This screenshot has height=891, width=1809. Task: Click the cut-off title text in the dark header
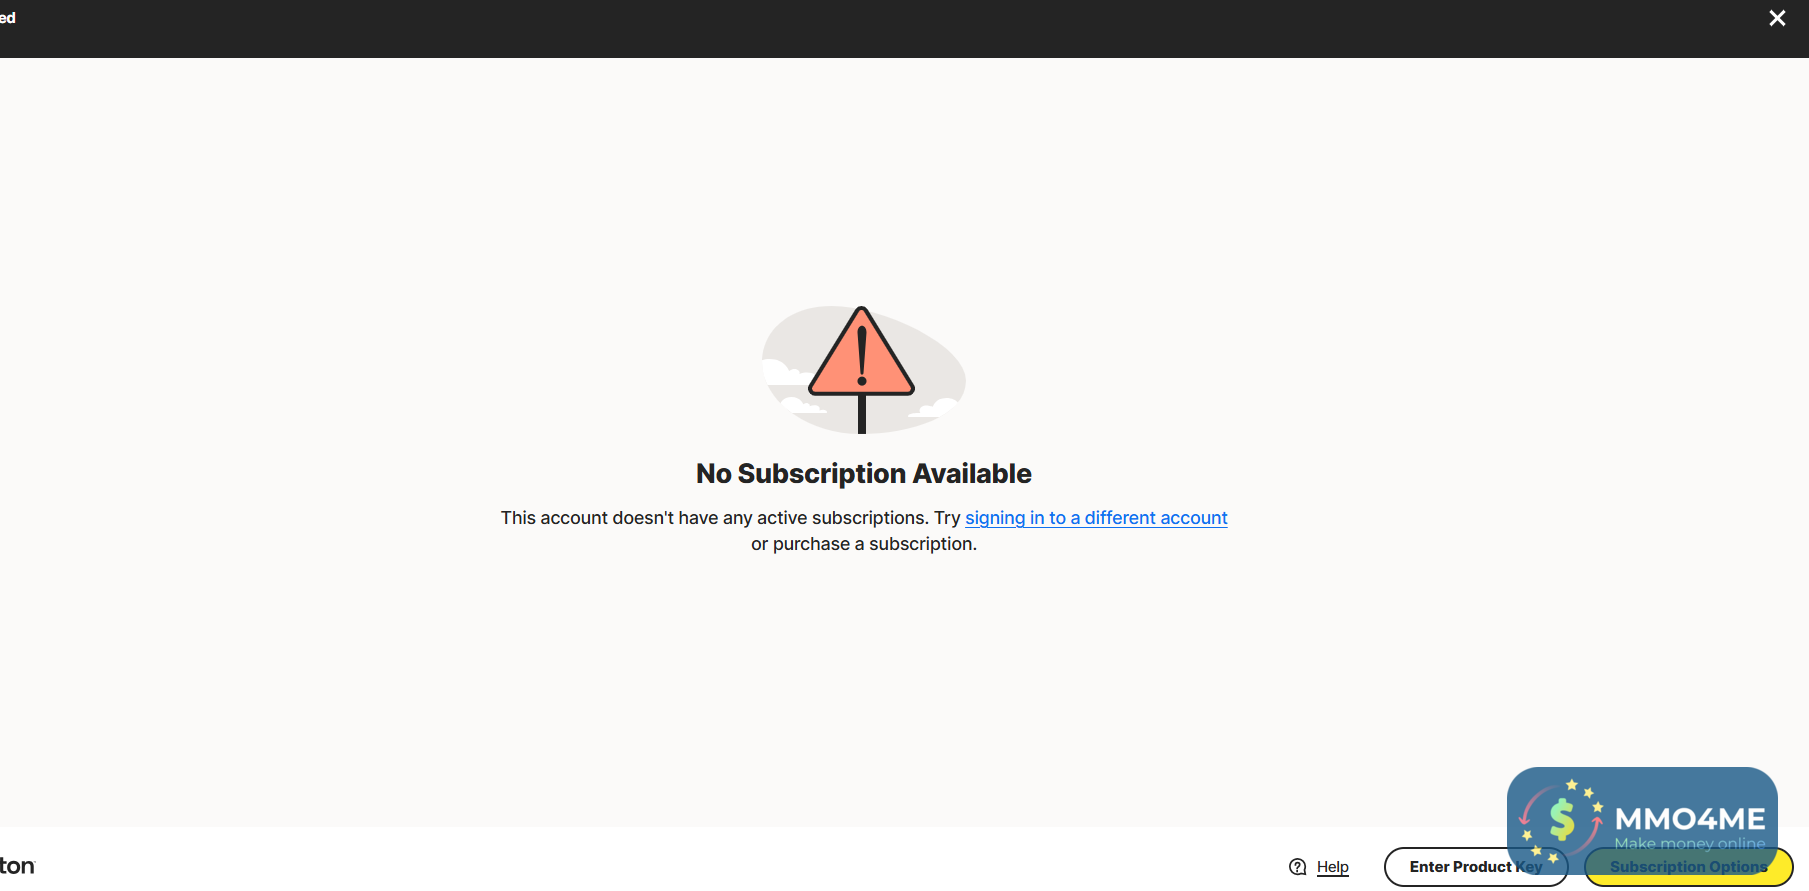(x=8, y=18)
